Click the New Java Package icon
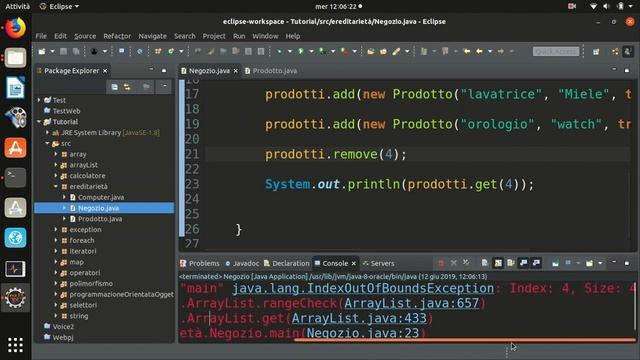The width and height of the screenshot is (640, 360). (158, 51)
